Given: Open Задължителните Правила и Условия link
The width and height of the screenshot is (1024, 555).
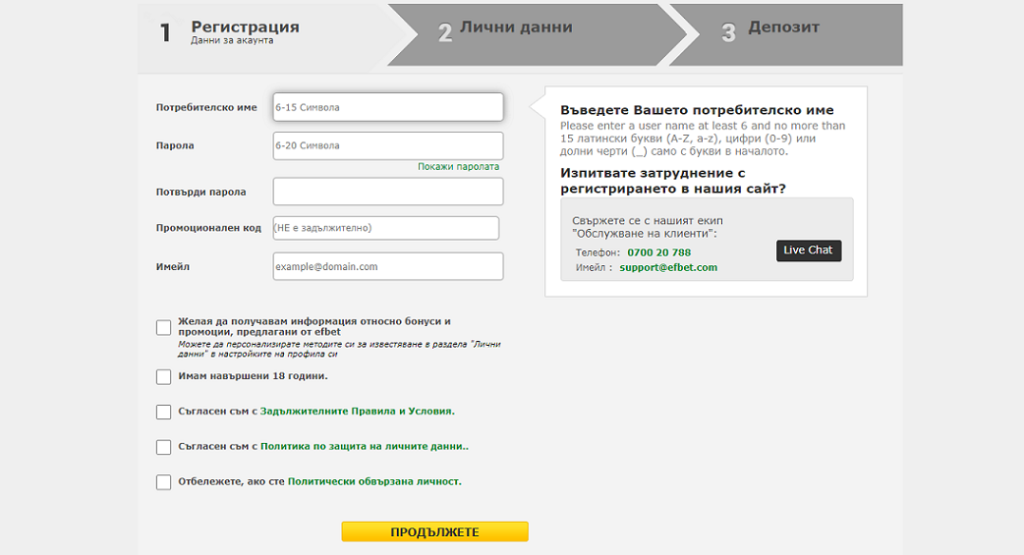Looking at the screenshot, I should pos(357,411).
